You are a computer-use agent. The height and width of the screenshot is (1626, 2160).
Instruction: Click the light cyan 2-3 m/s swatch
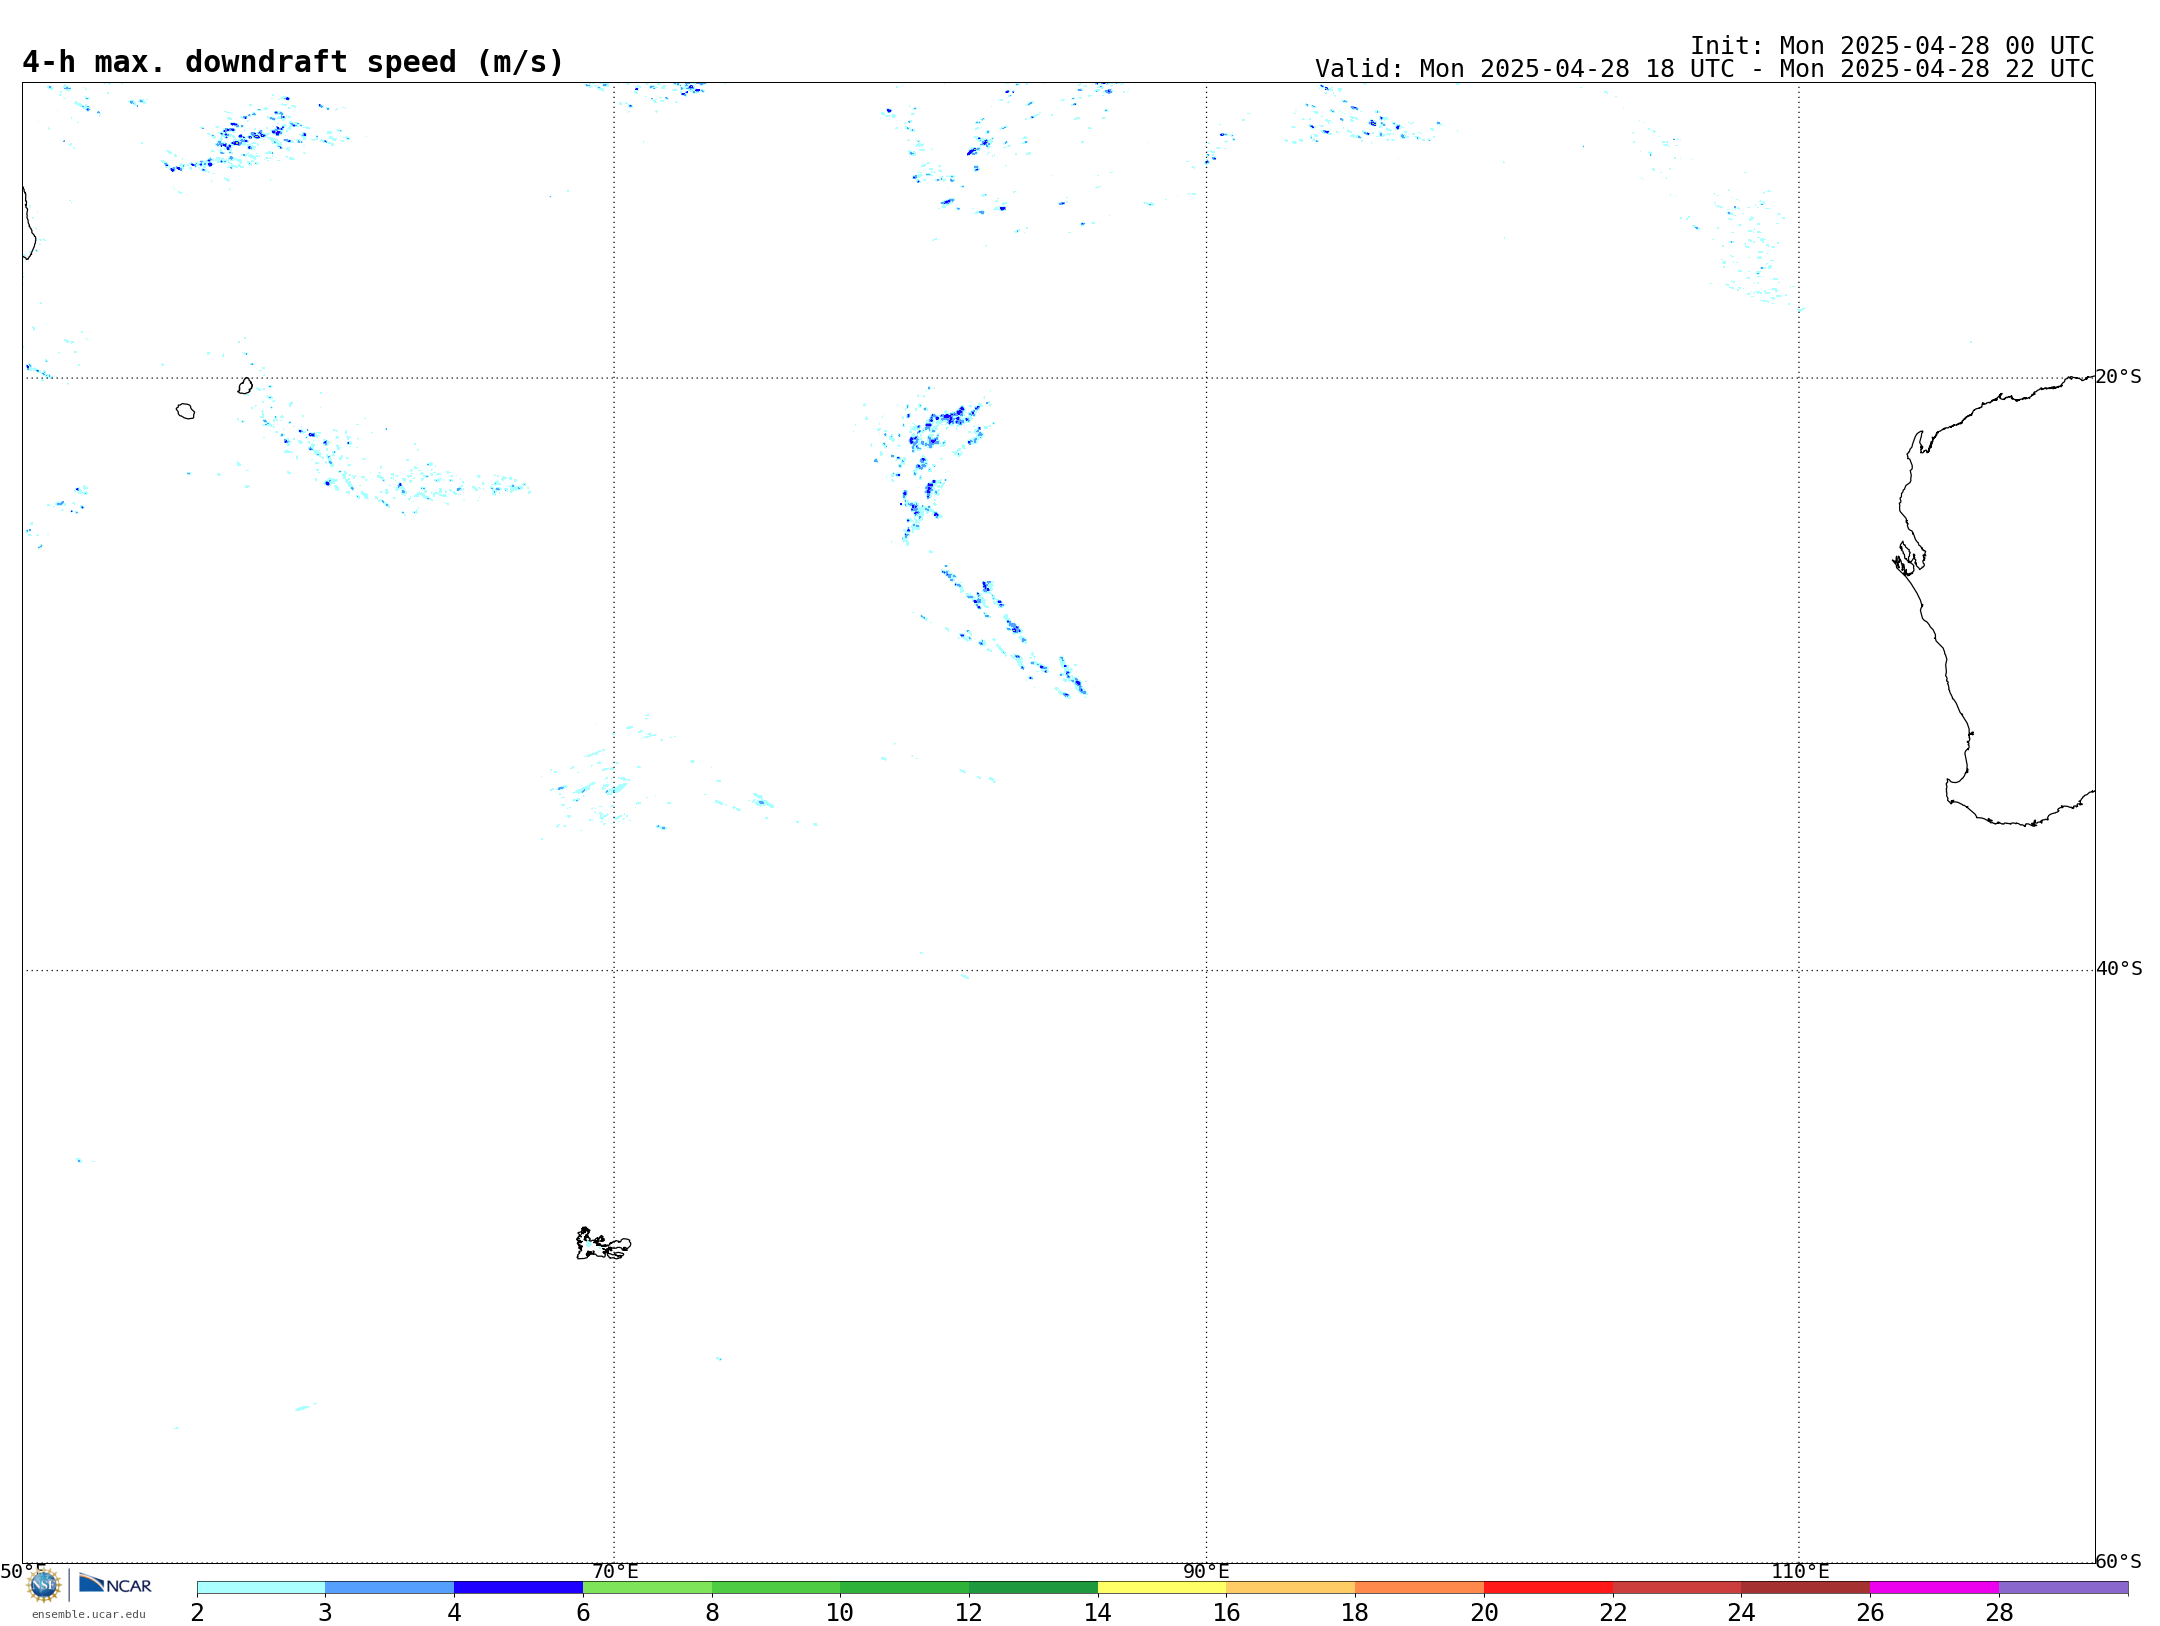pyautogui.click(x=261, y=1587)
